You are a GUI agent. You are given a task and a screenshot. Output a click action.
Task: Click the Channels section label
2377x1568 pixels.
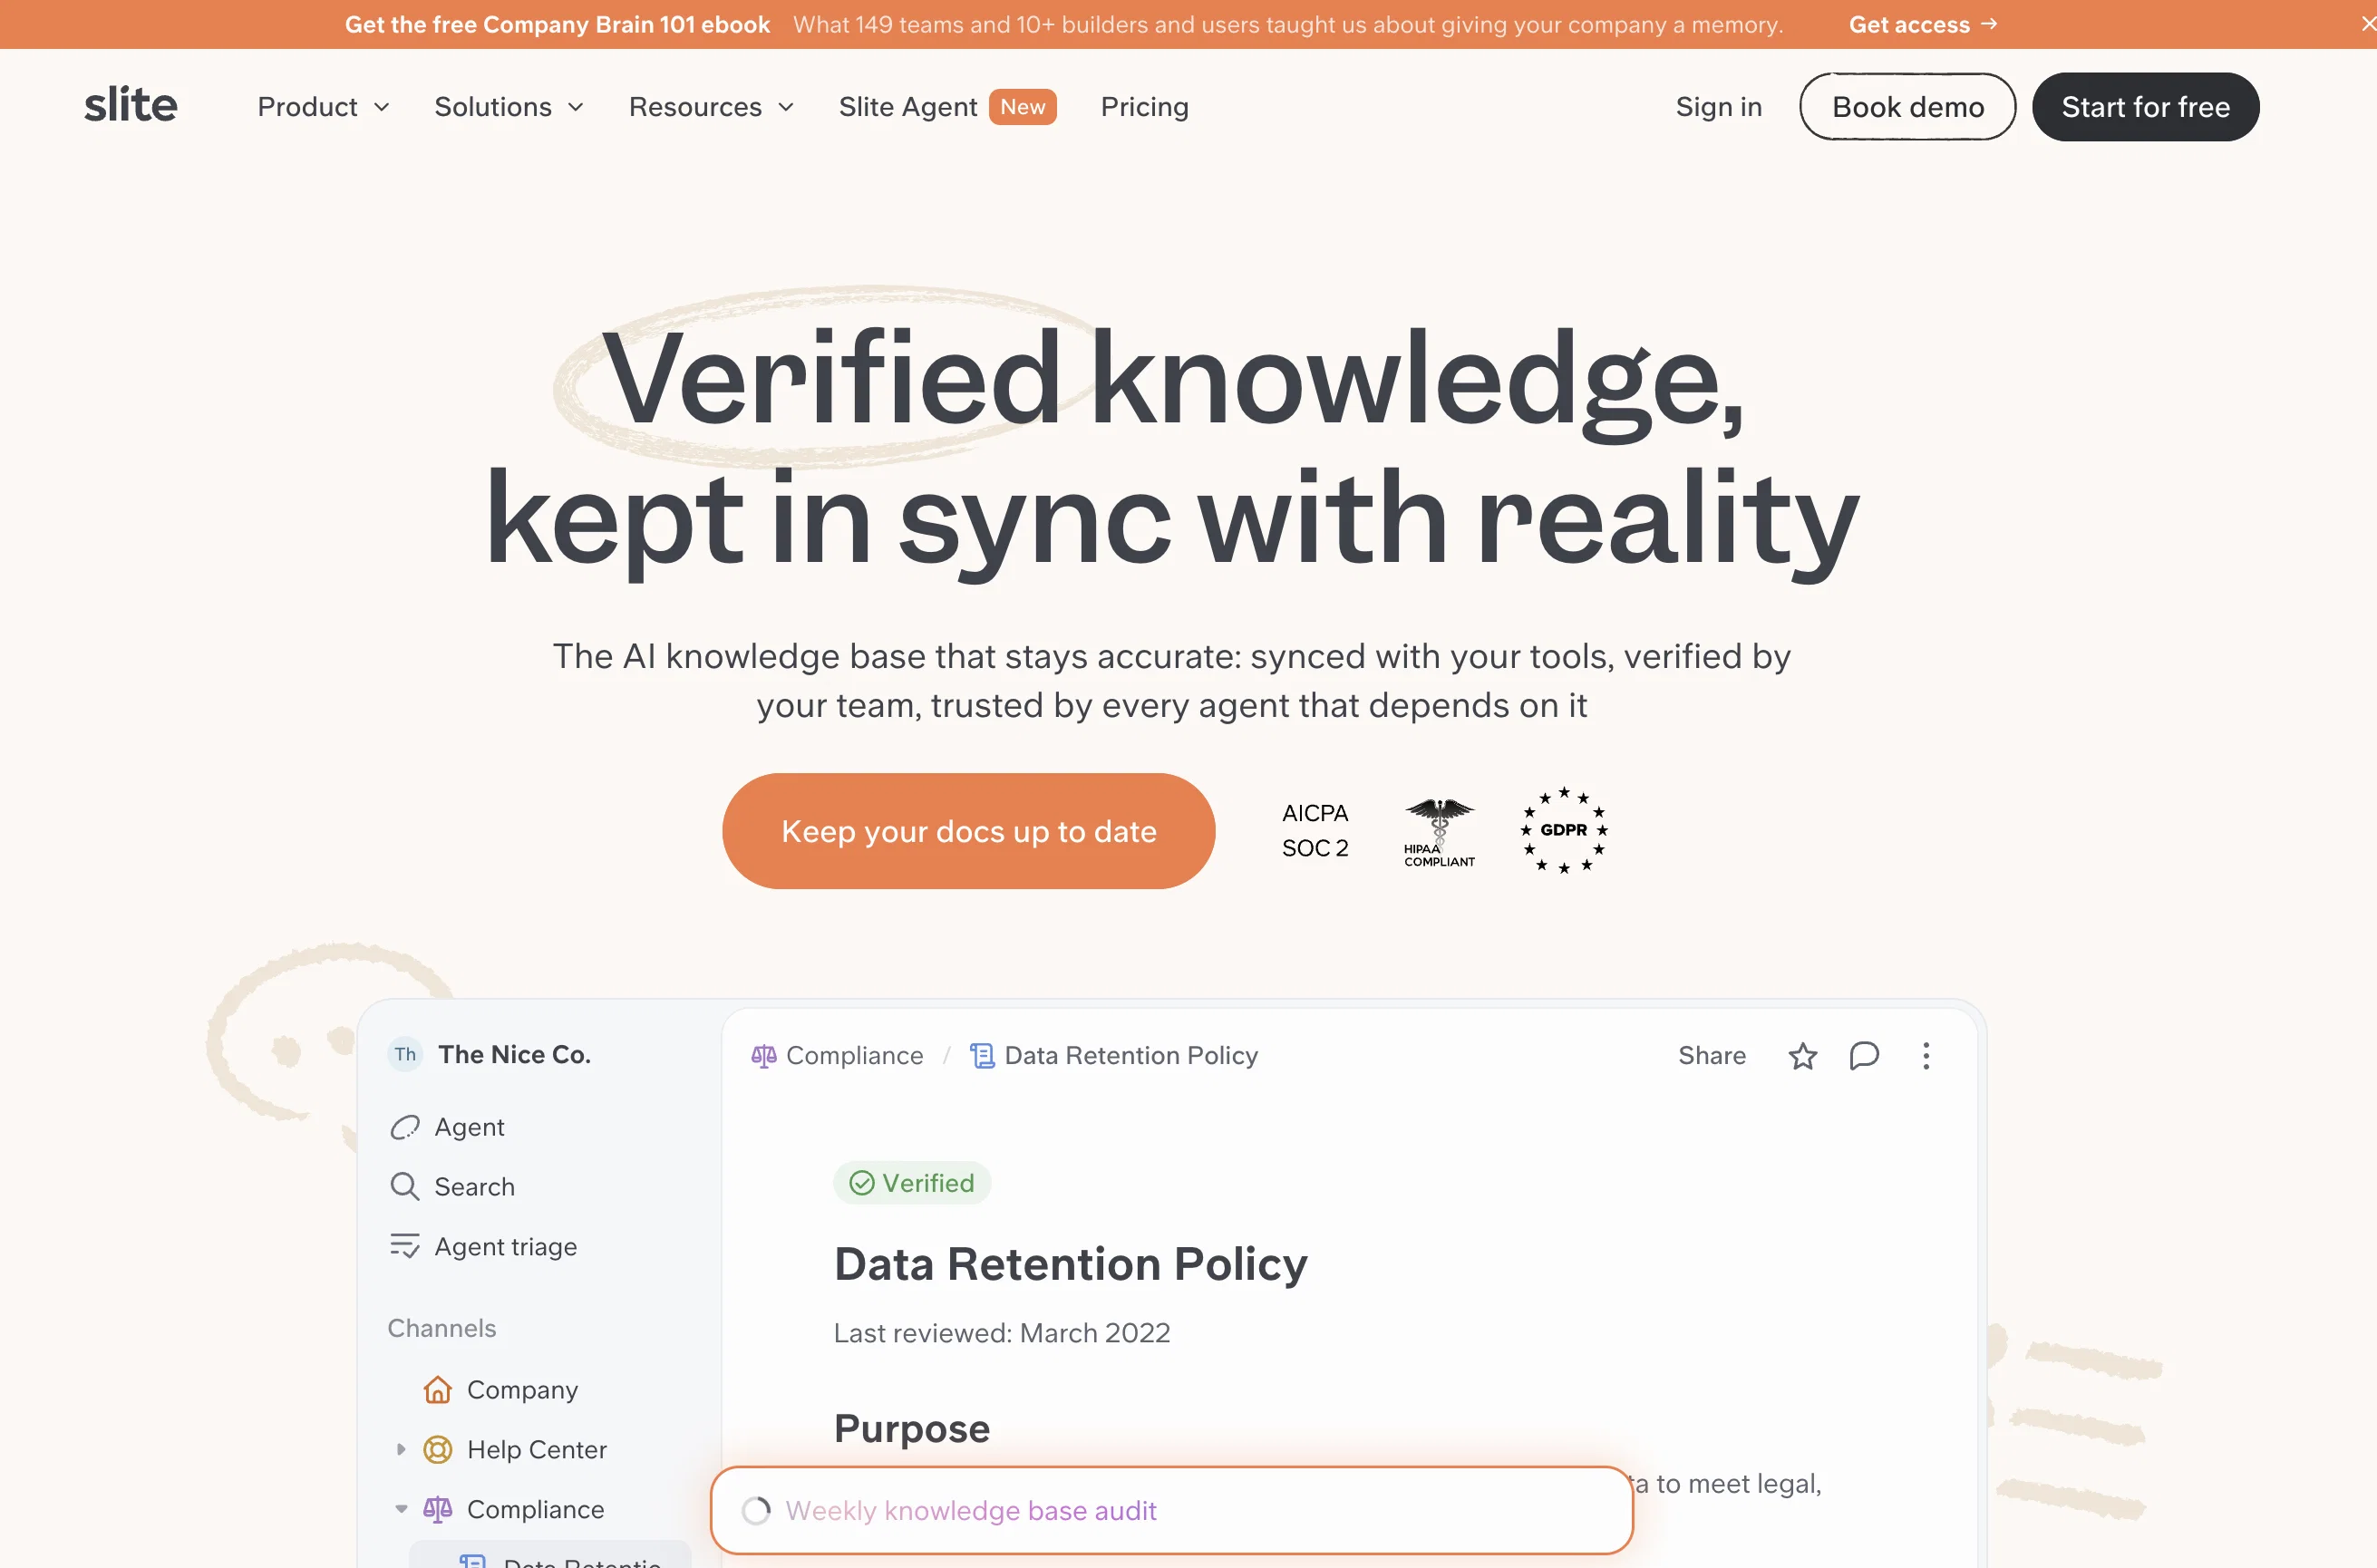(441, 1328)
